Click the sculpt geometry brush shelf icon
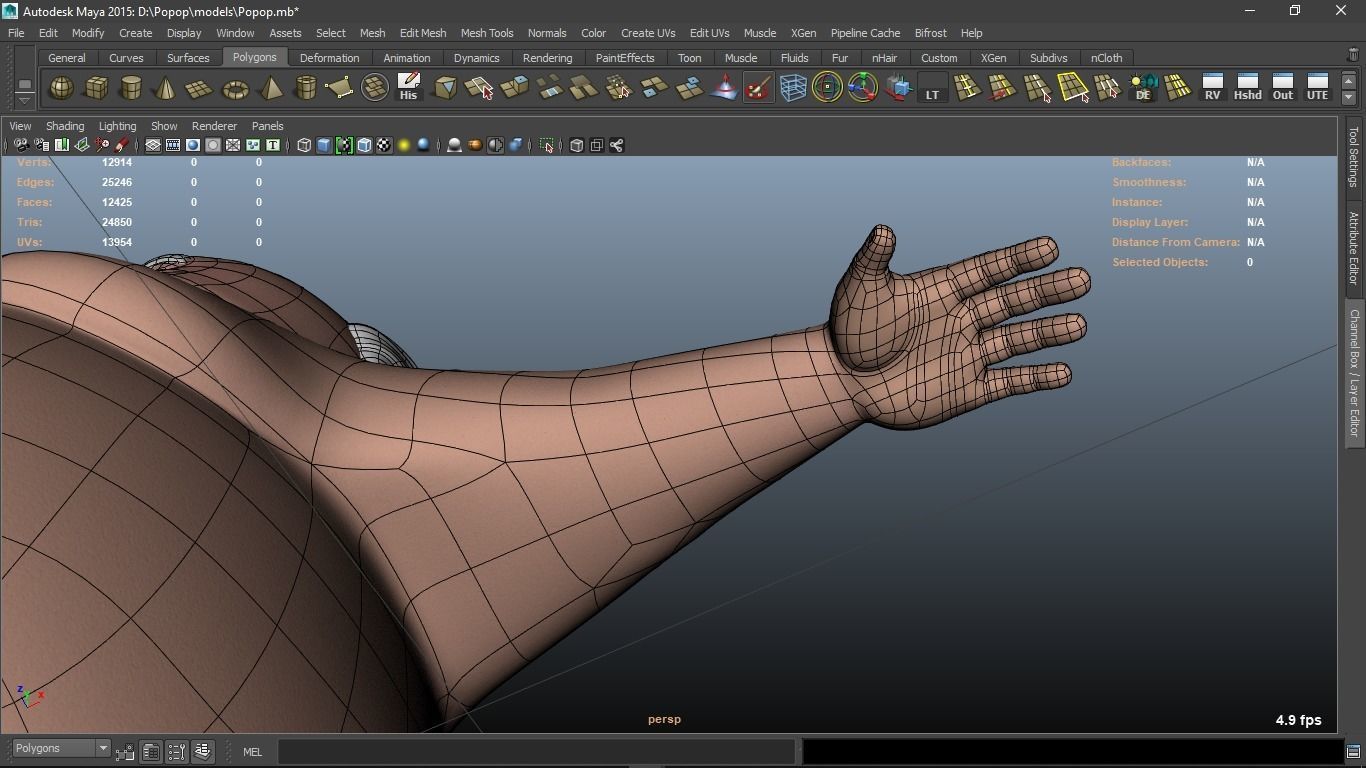Image resolution: width=1366 pixels, height=768 pixels. [759, 88]
